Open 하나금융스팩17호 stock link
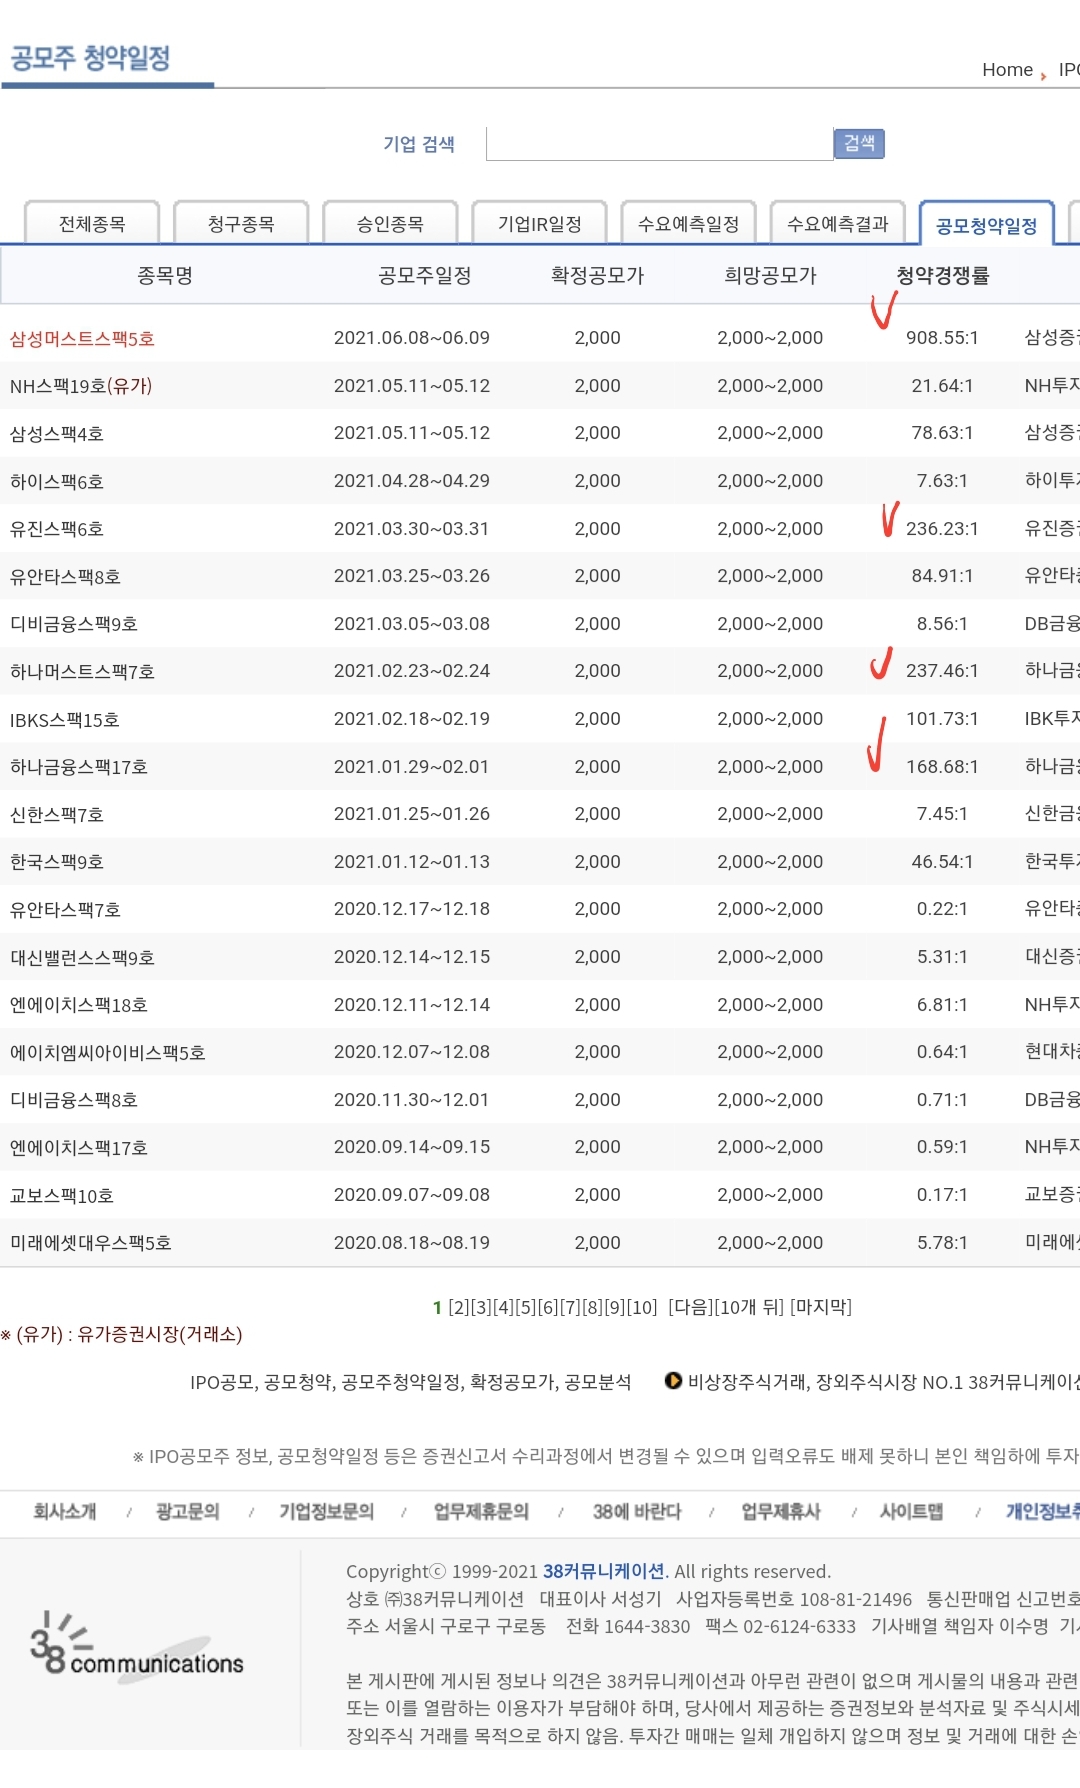Image resolution: width=1080 pixels, height=1788 pixels. (79, 766)
